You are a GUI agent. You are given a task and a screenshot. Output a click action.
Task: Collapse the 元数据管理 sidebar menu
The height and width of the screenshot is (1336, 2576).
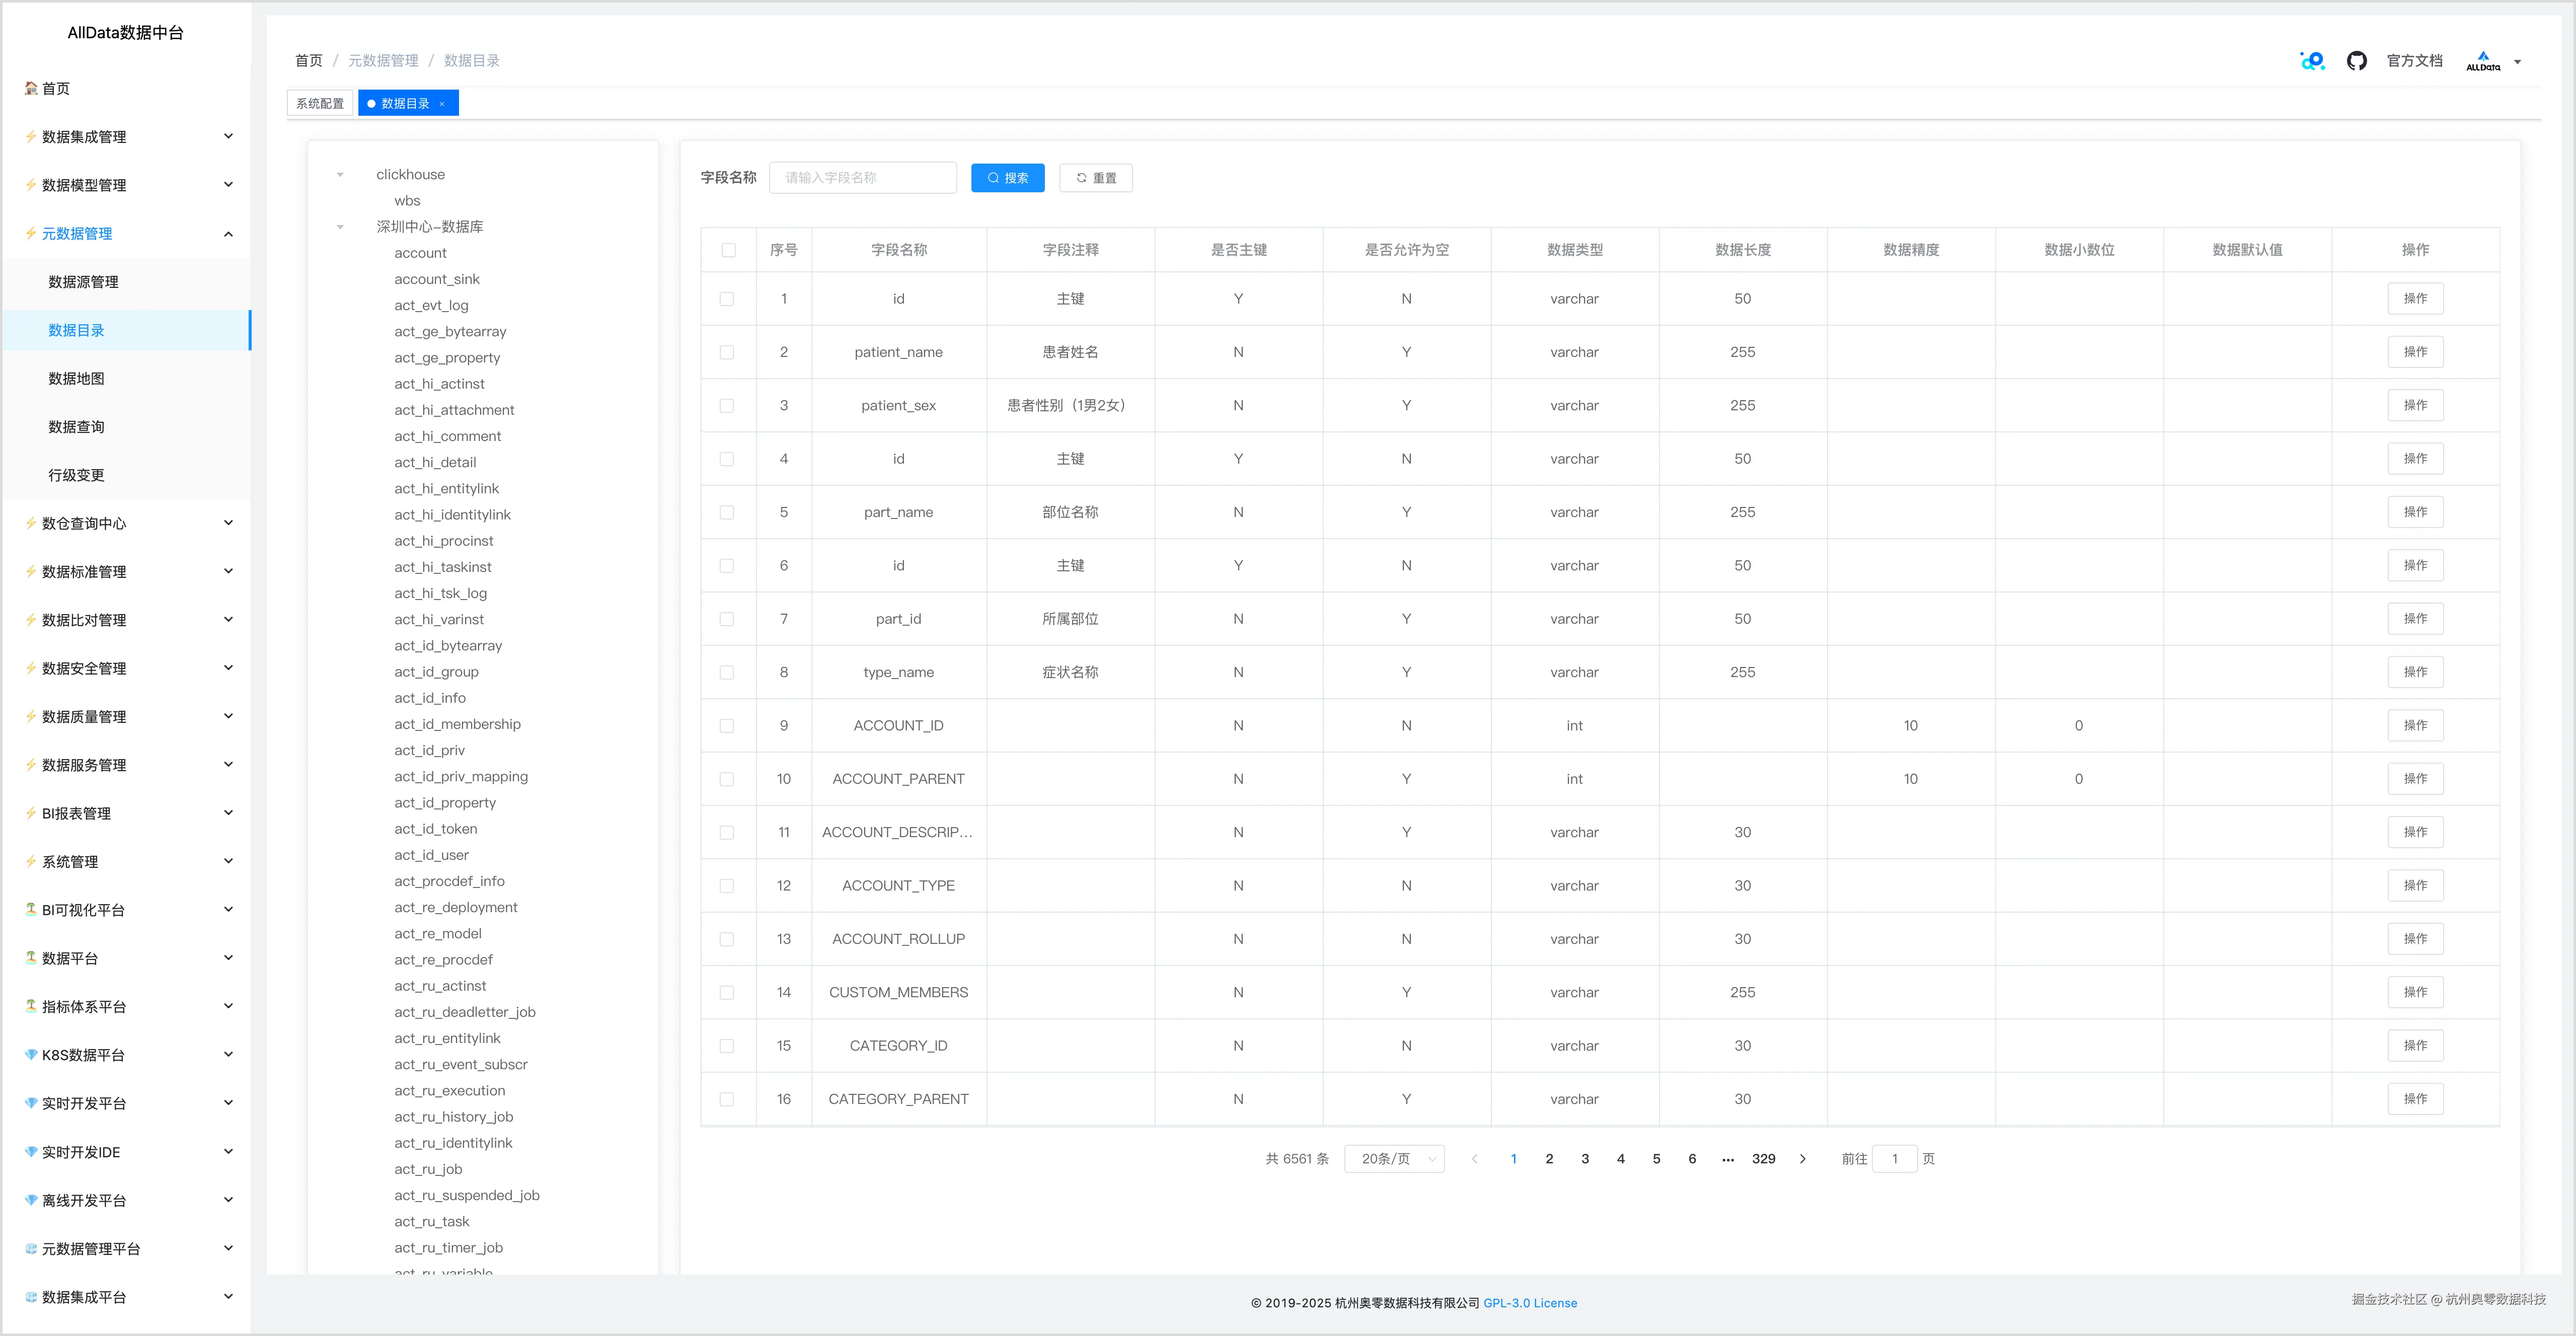(x=228, y=234)
